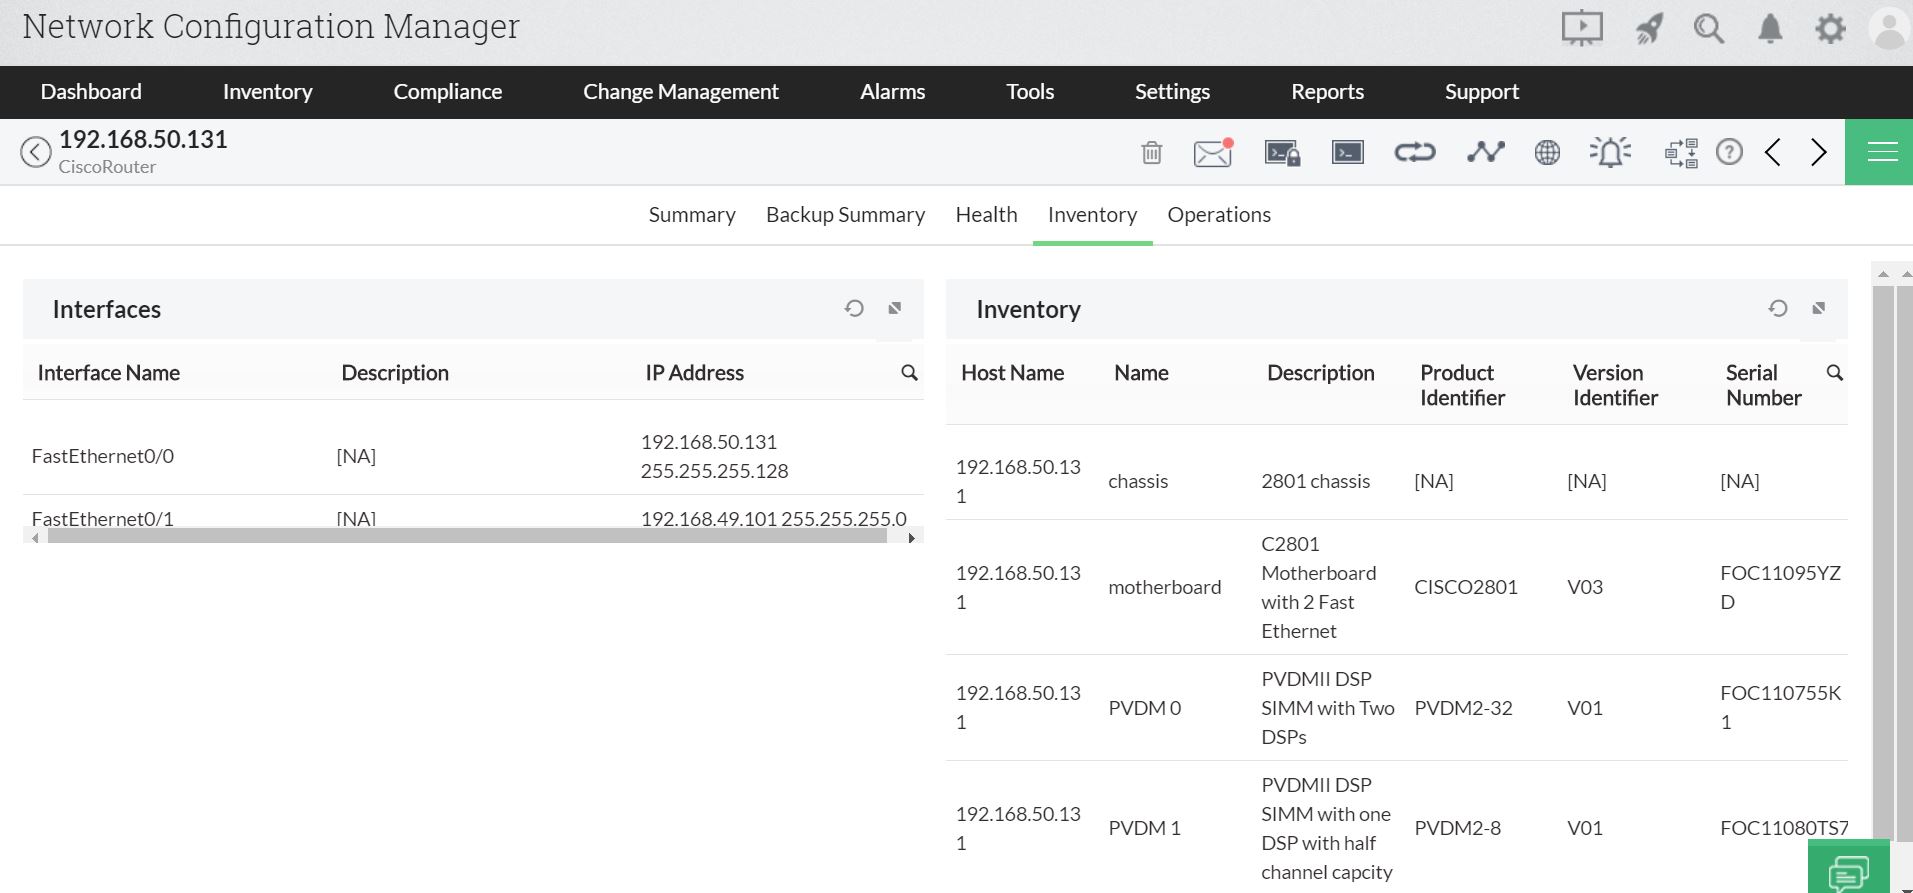Expand the Inventory panel to full view
The height and width of the screenshot is (893, 1913).
click(1819, 308)
